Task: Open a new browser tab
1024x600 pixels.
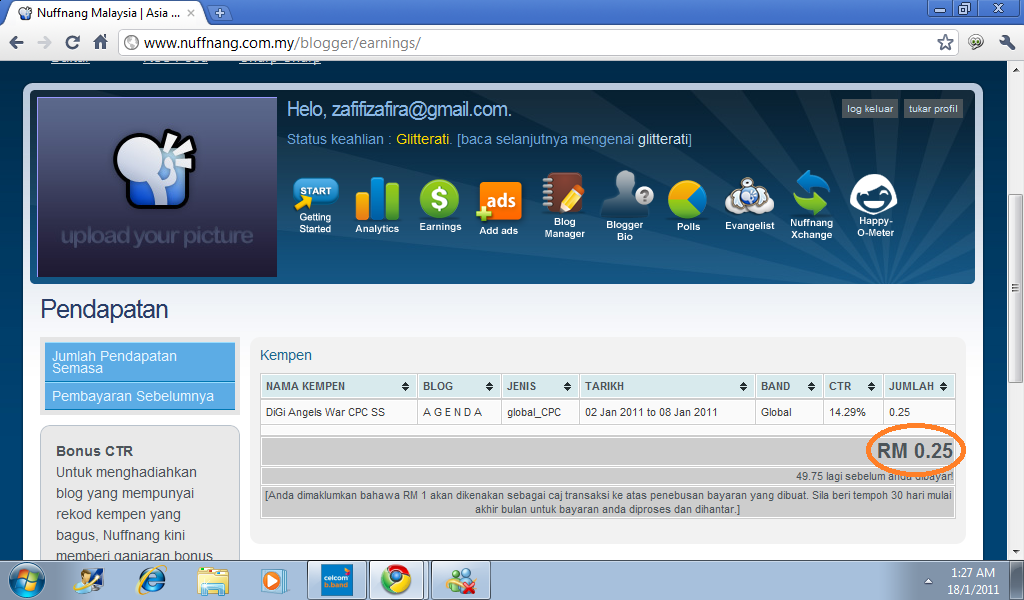Action: click(220, 13)
